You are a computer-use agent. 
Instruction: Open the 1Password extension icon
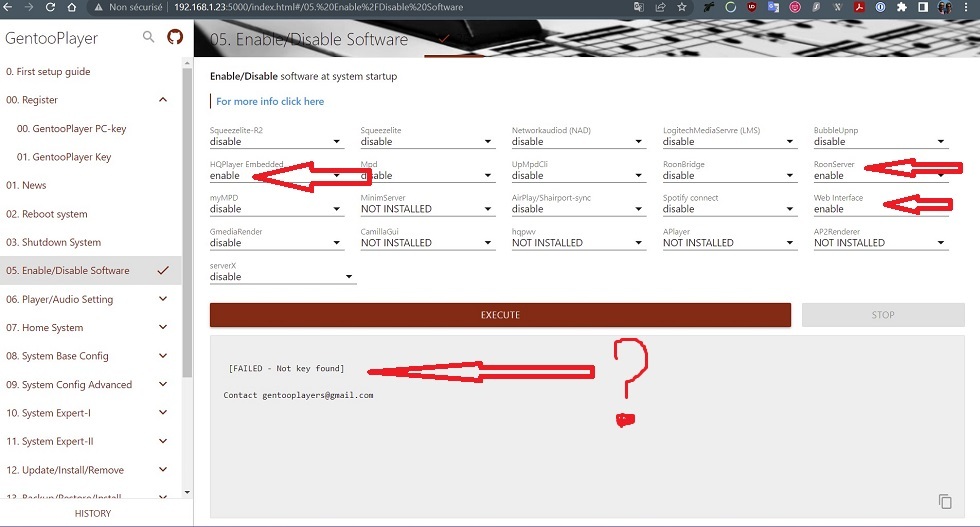click(x=880, y=7)
